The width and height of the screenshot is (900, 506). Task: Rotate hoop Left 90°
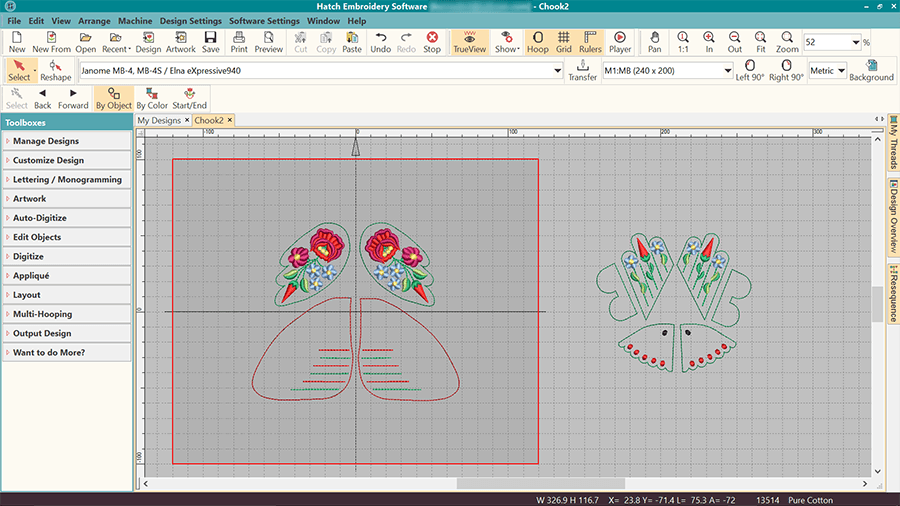(x=750, y=71)
